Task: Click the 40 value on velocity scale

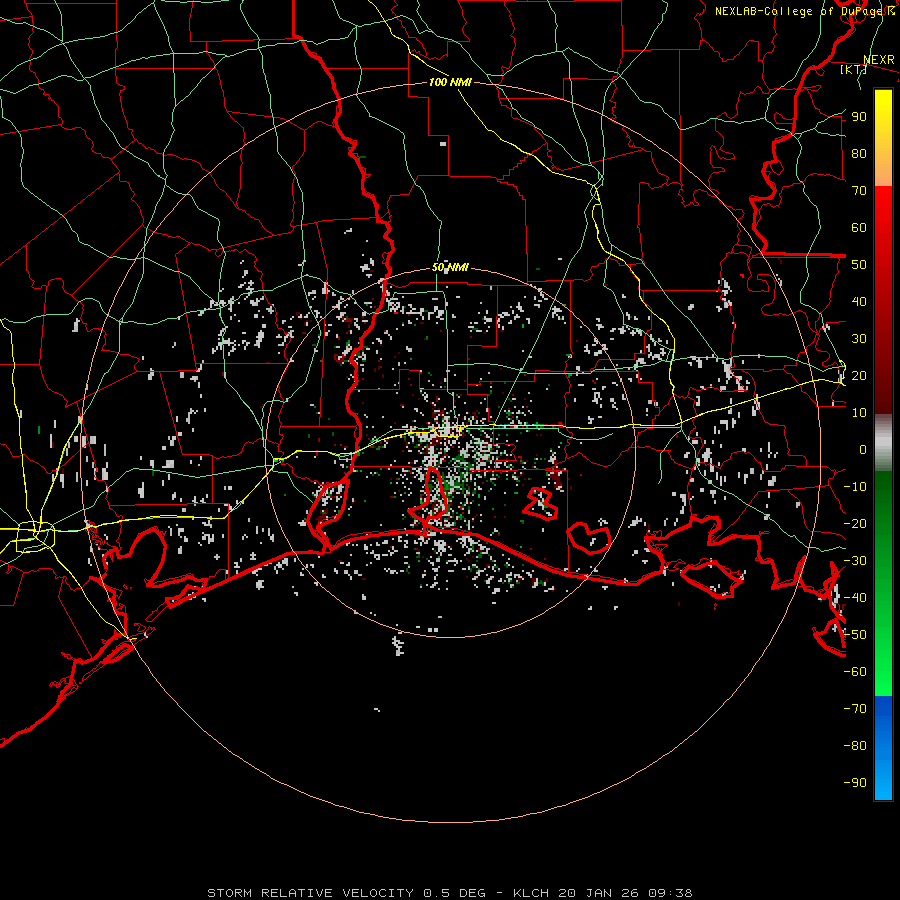Action: (859, 301)
